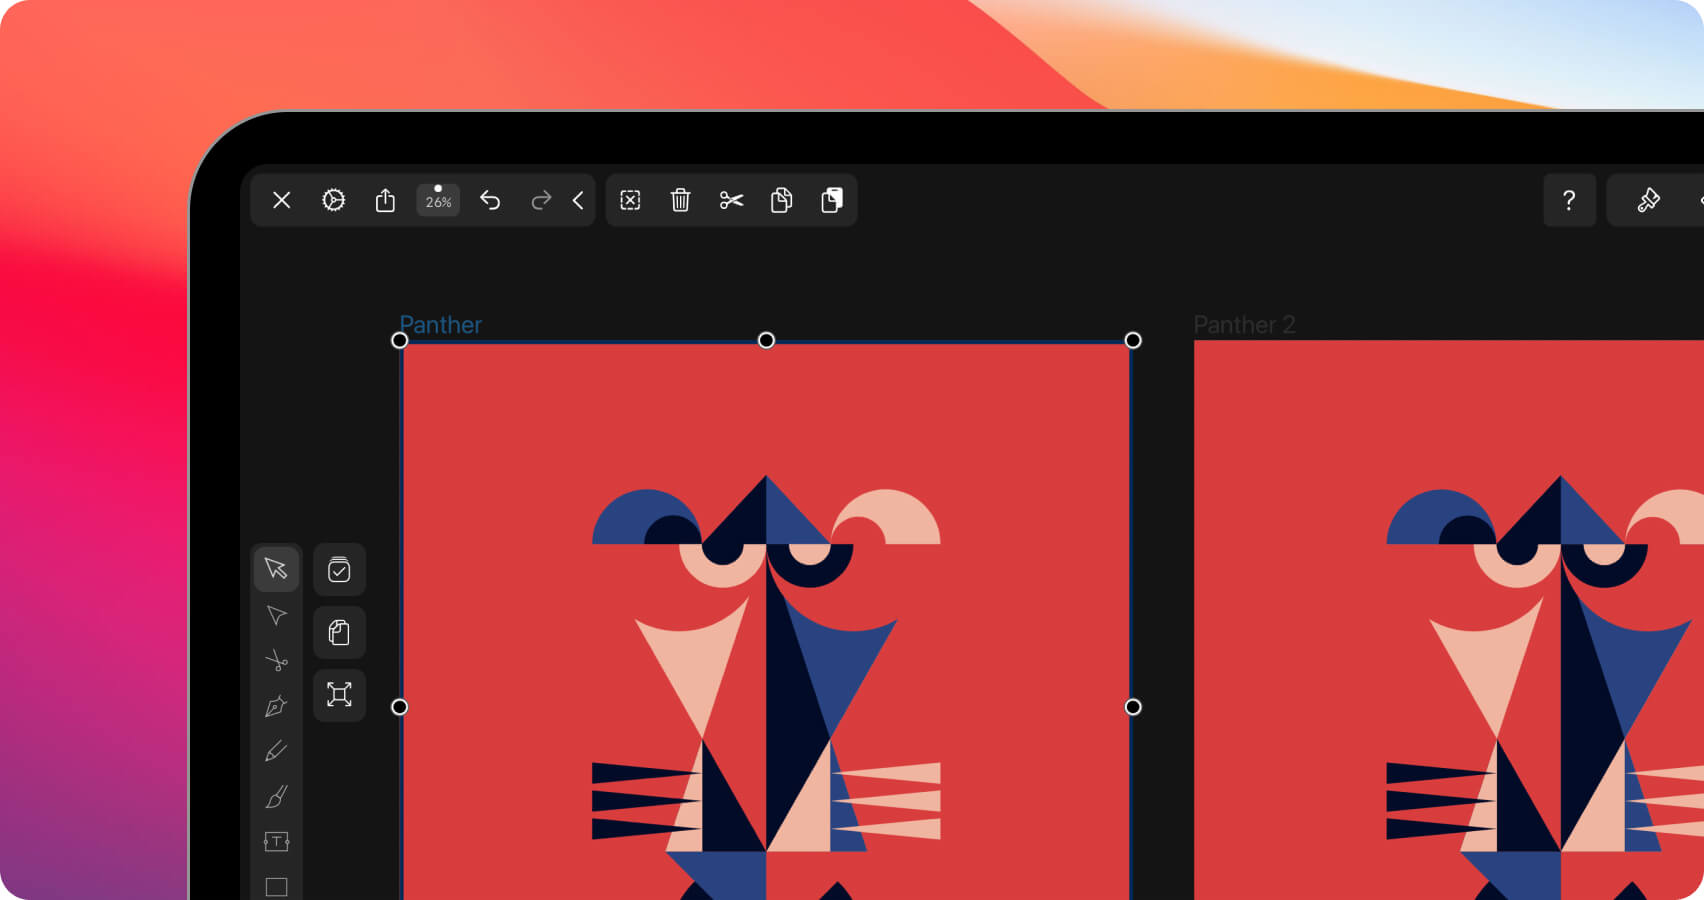The width and height of the screenshot is (1704, 900).
Task: Close the document with the X icon
Action: coord(282,200)
